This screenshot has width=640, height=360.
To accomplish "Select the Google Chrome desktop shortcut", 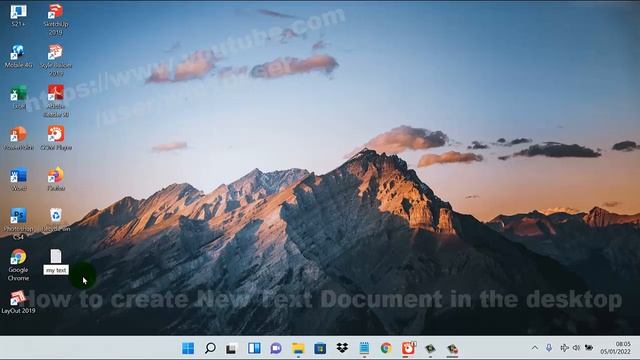I will (18, 265).
